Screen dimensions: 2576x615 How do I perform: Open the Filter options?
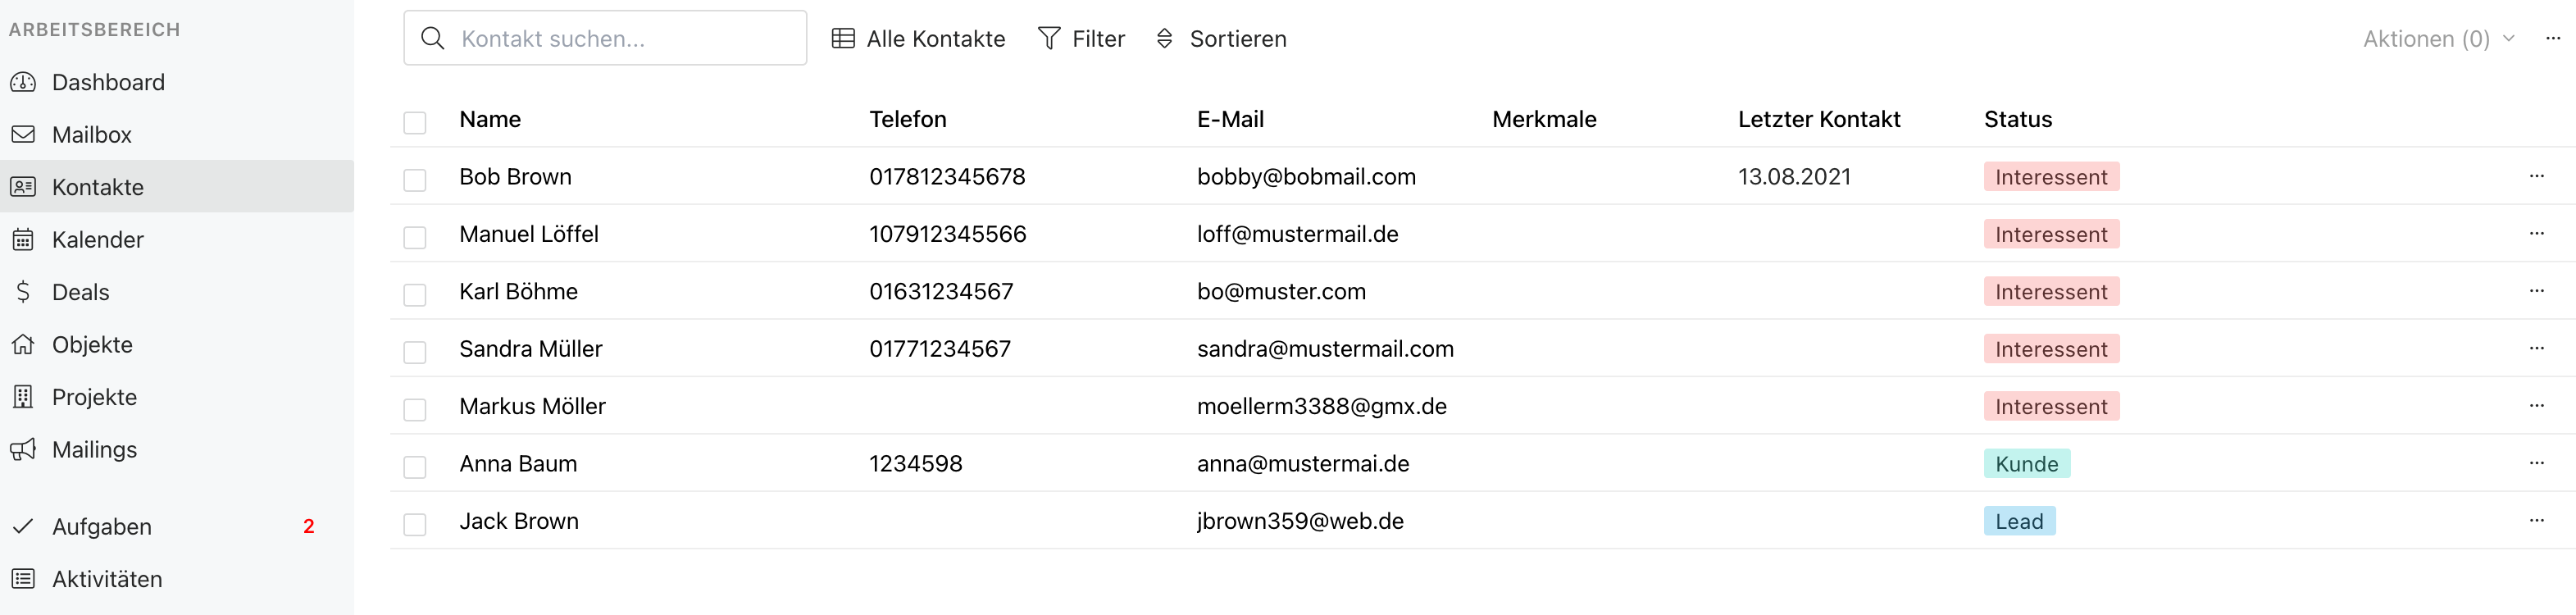tap(1081, 39)
